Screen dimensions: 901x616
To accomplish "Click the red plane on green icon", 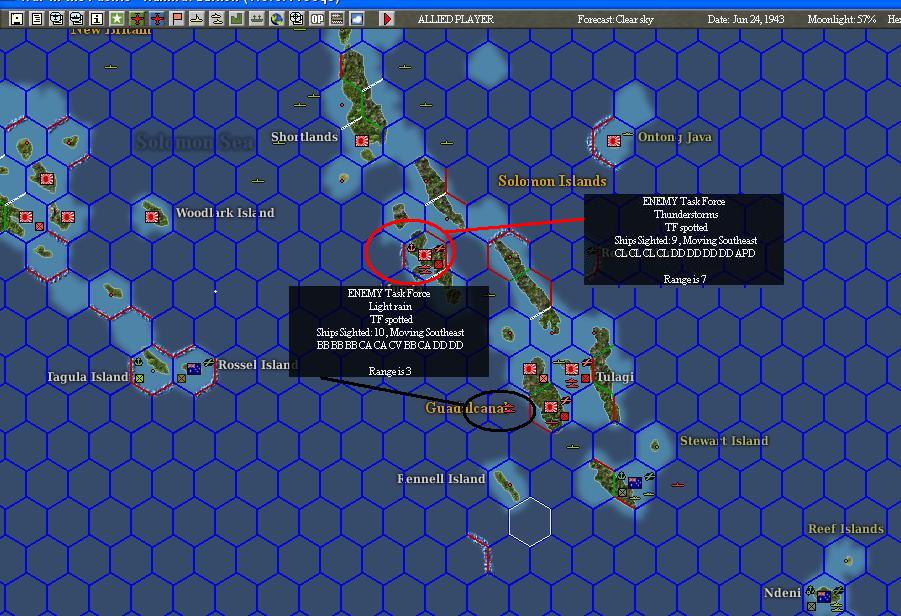I will [137, 19].
